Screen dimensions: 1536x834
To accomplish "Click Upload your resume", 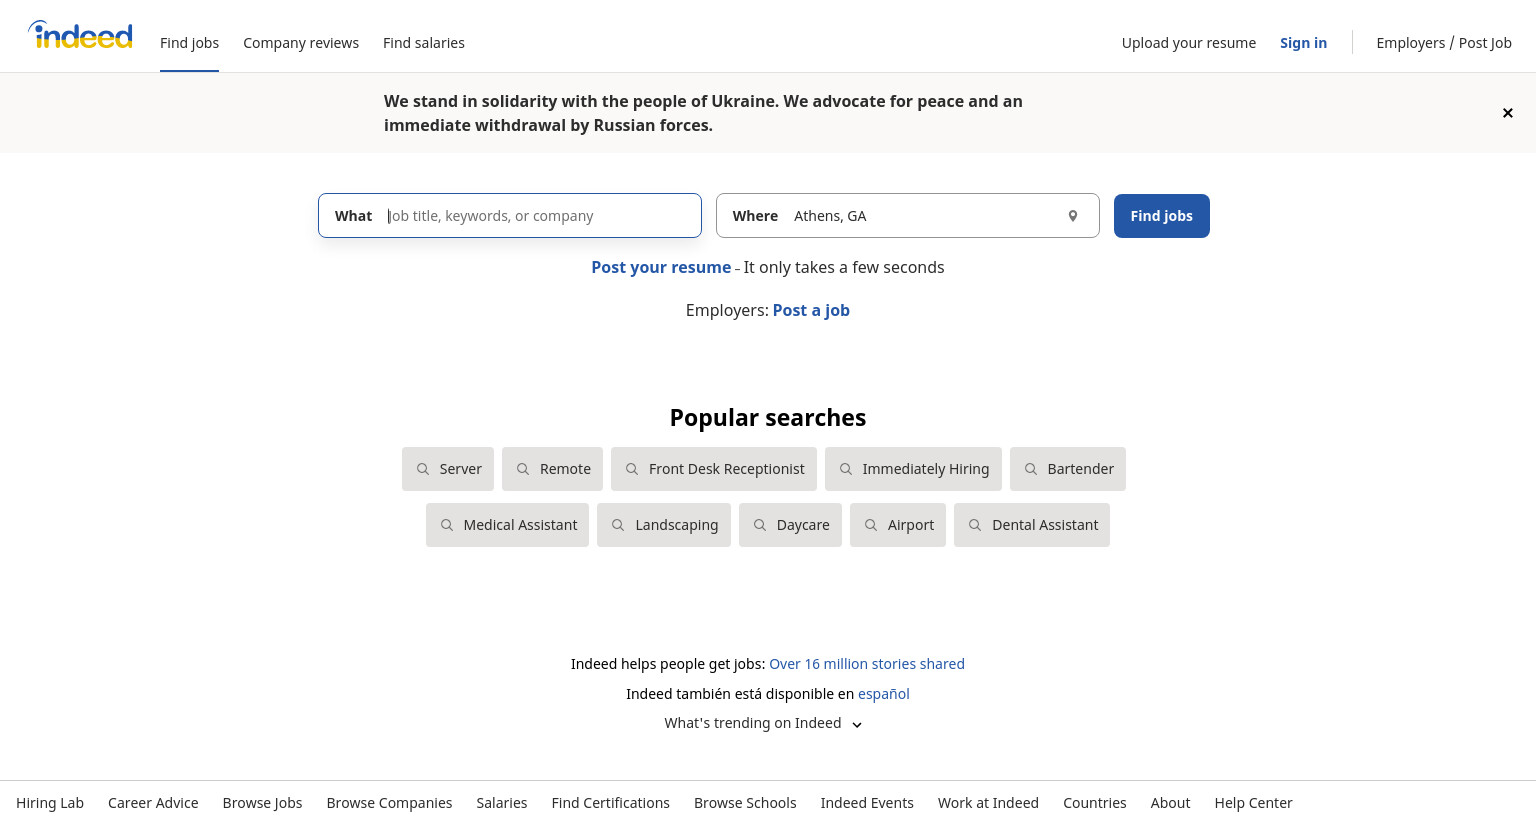I will click(x=1189, y=43).
